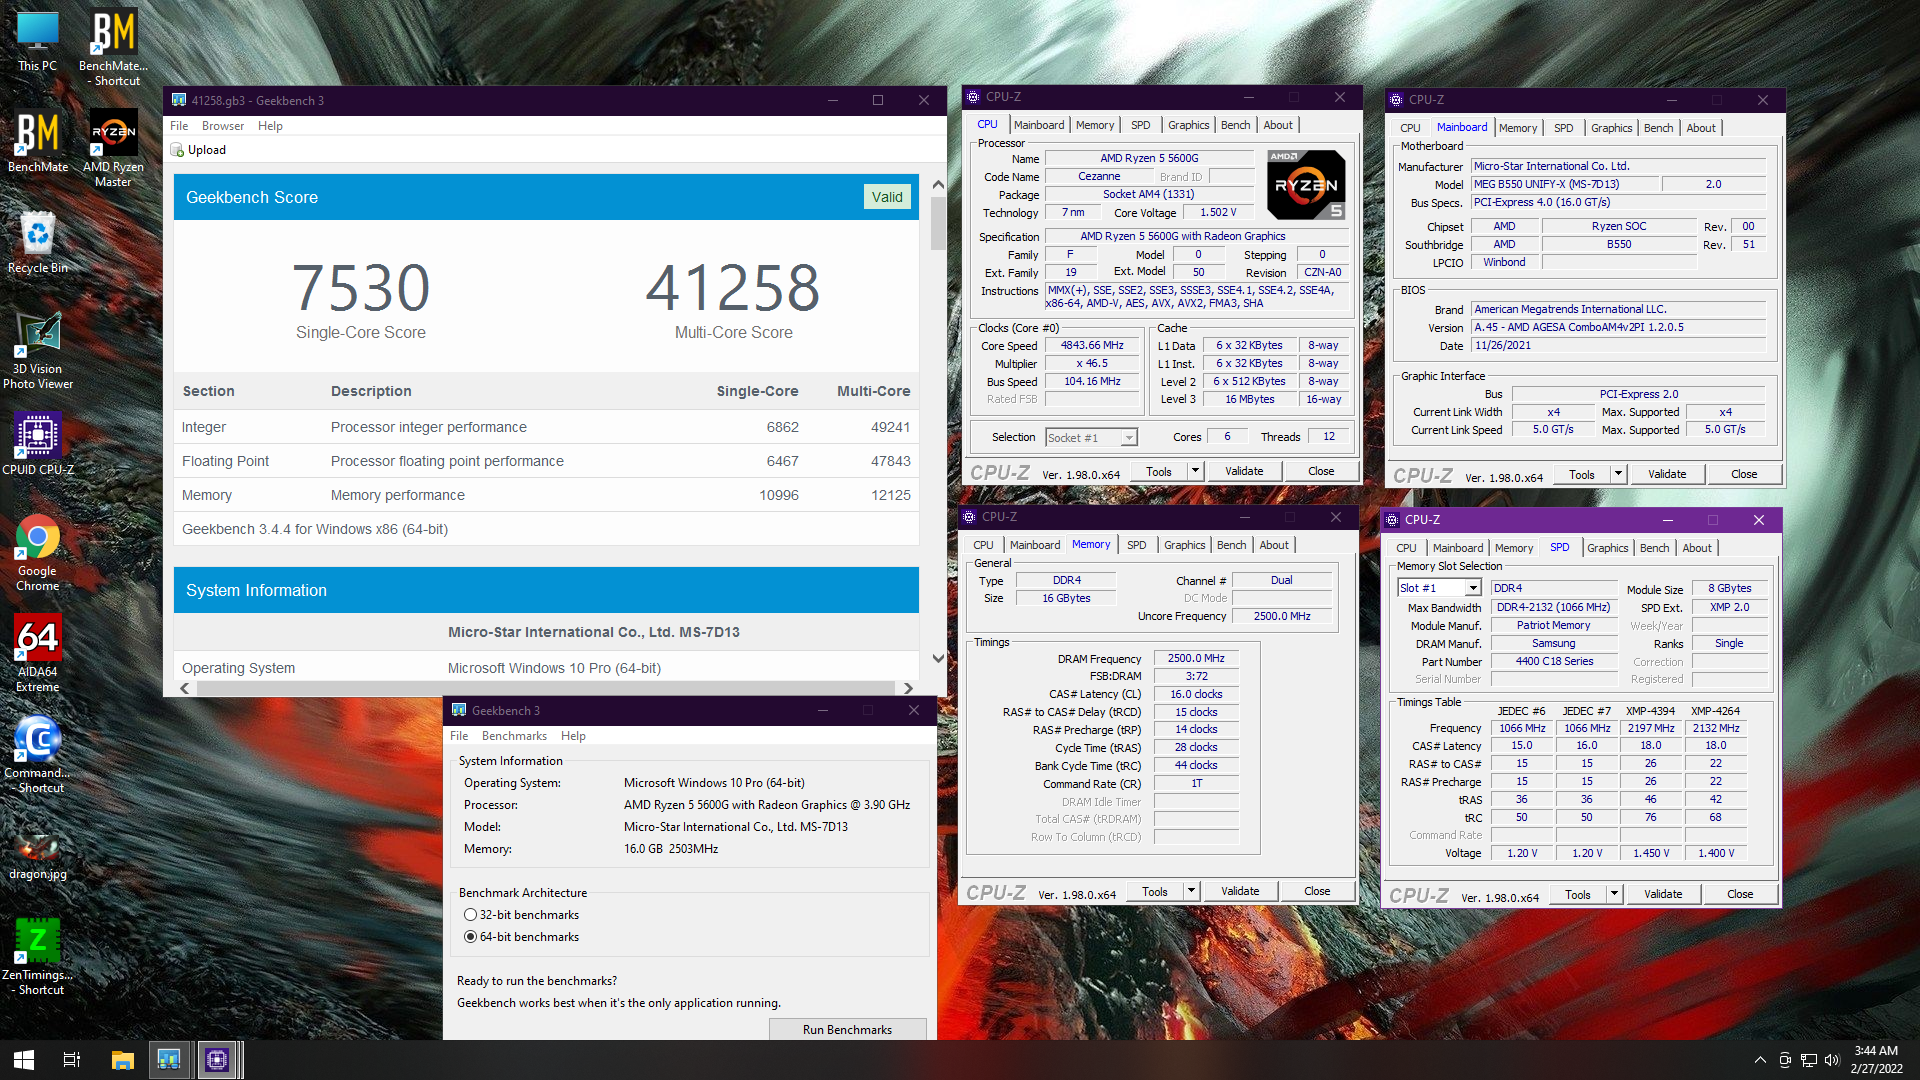Launch AMD Ryzen Master desktop icon
Image resolution: width=1920 pixels, height=1080 pixels.
(114, 148)
